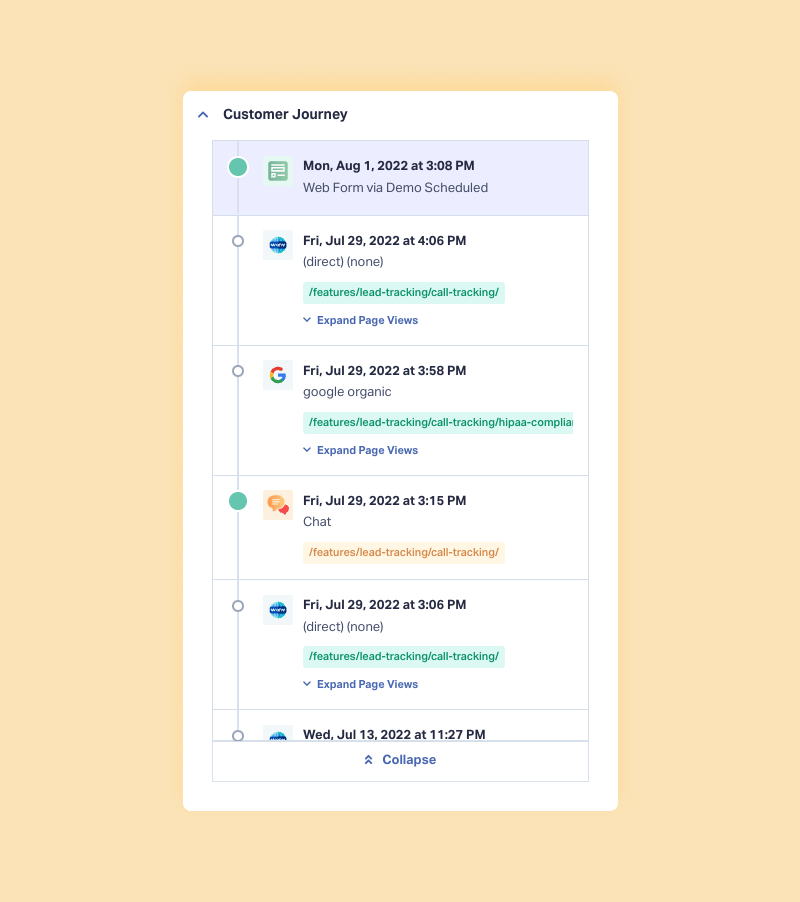Image resolution: width=800 pixels, height=902 pixels.
Task: Expand Page Views for the 4:06 PM visit
Action: [x=361, y=320]
